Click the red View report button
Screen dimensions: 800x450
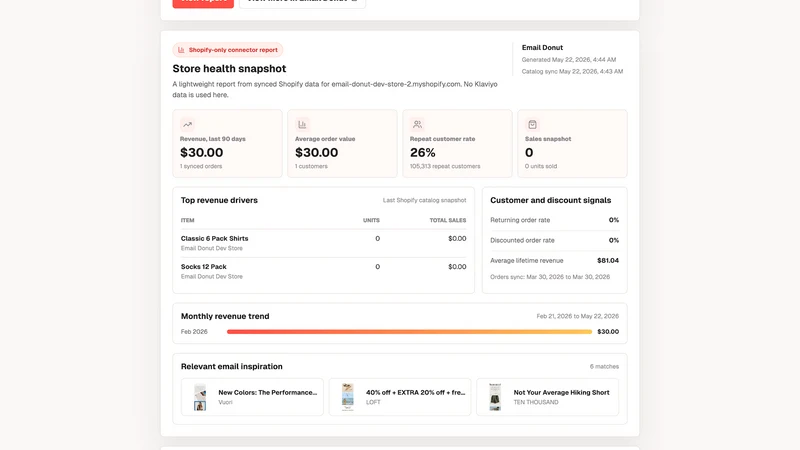tap(203, 3)
